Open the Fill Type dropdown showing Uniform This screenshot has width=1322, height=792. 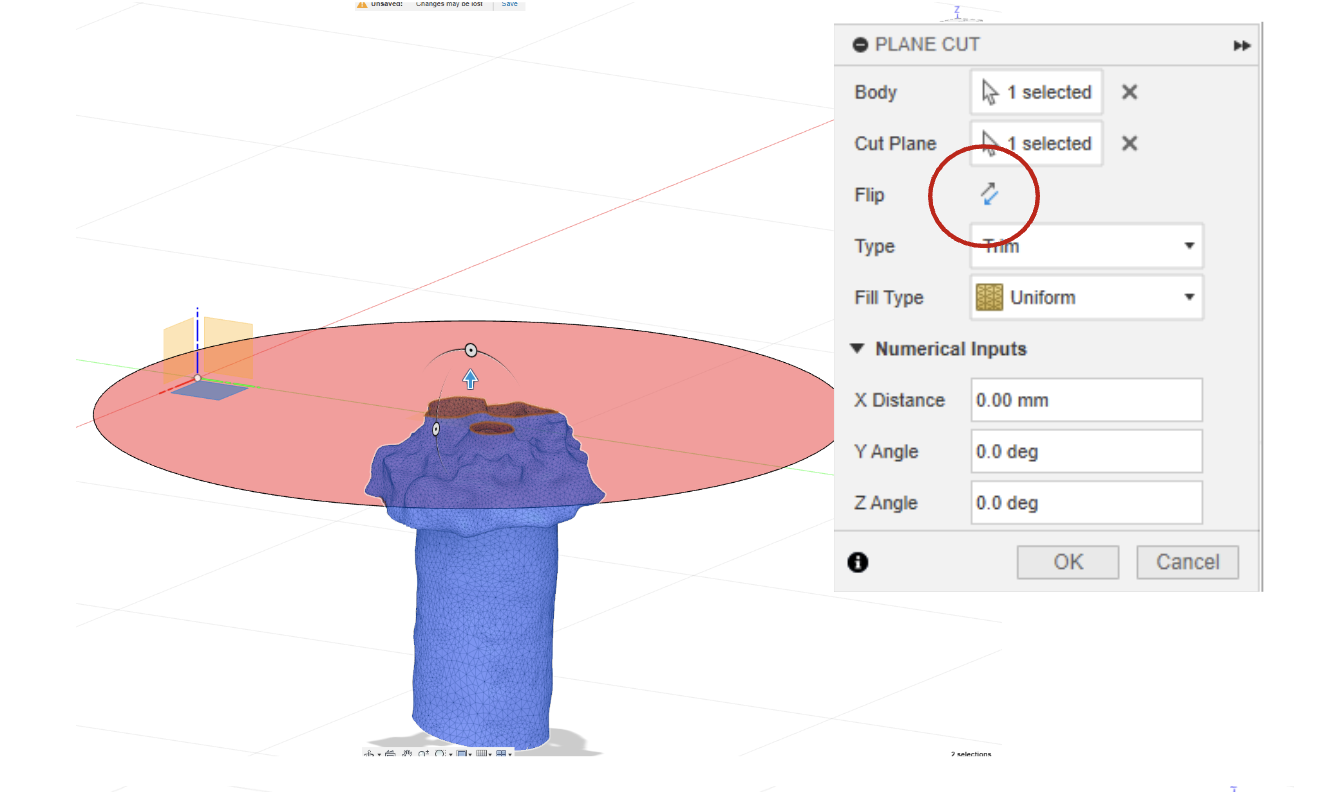tap(1087, 297)
